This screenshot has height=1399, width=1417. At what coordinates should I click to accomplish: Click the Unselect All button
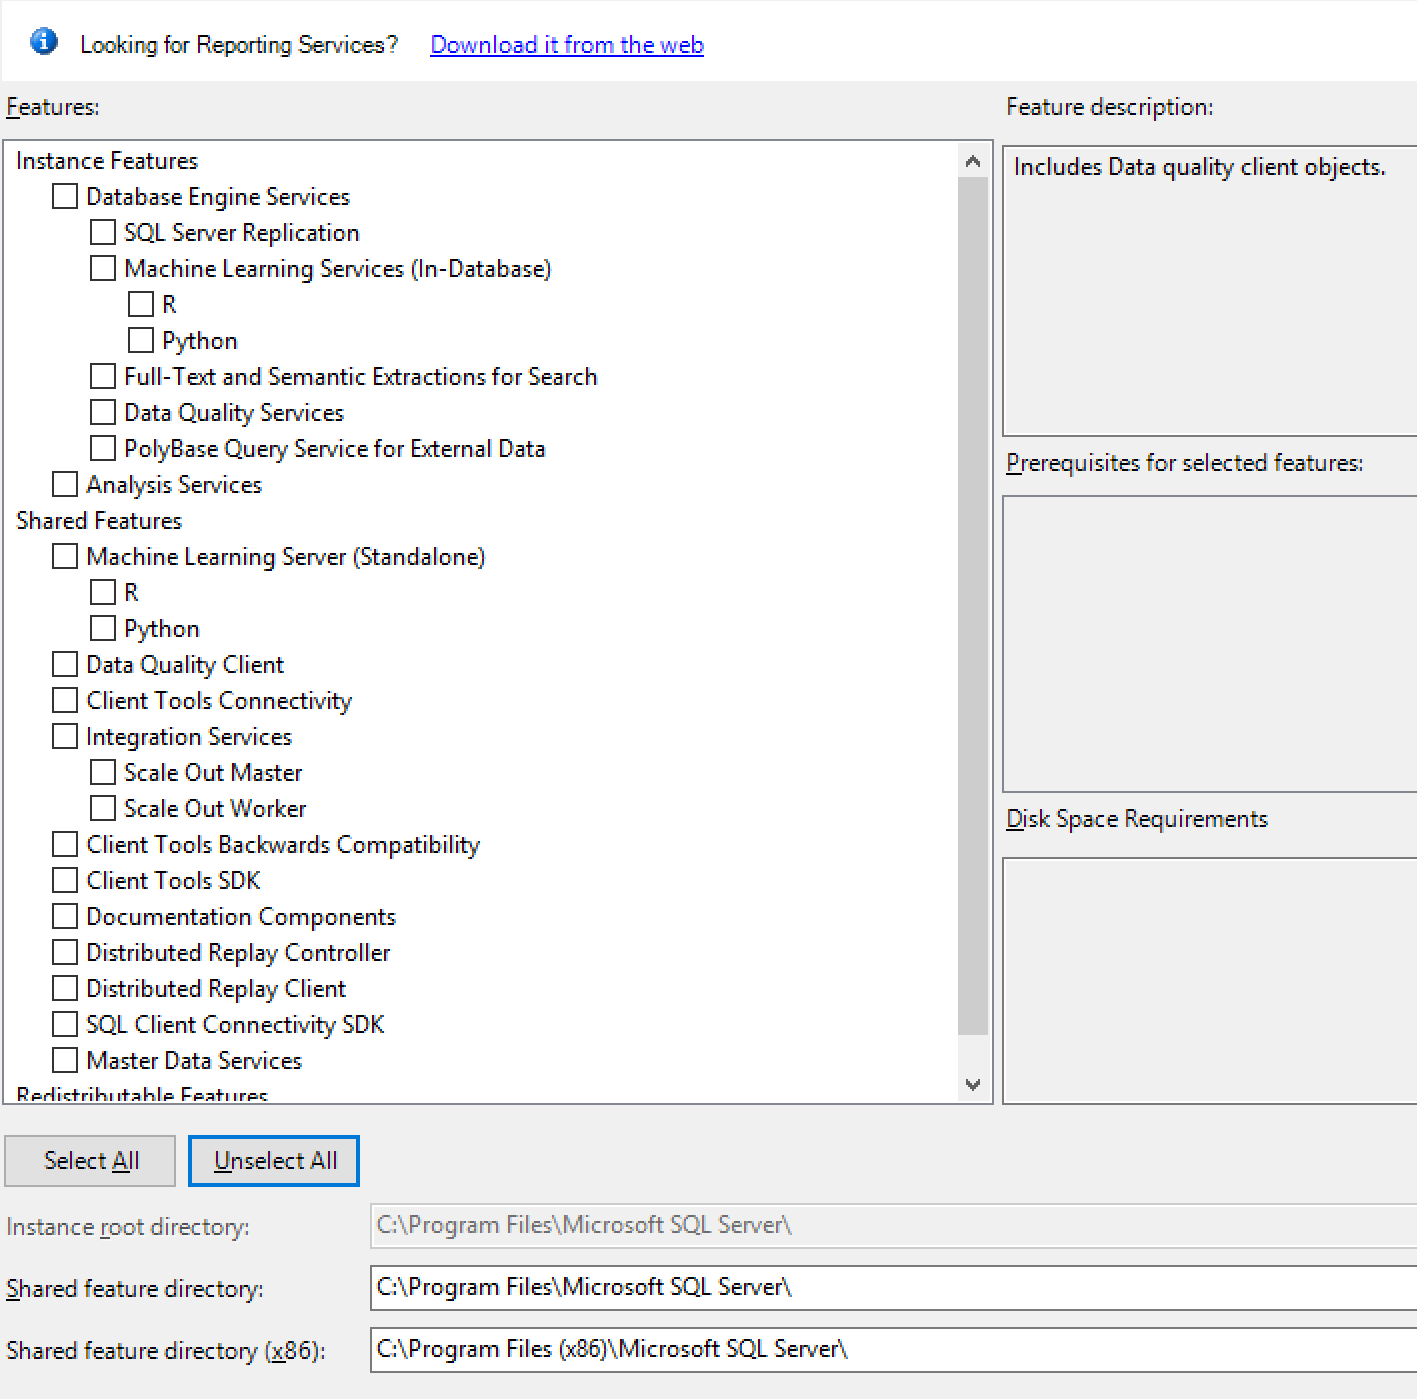point(274,1161)
